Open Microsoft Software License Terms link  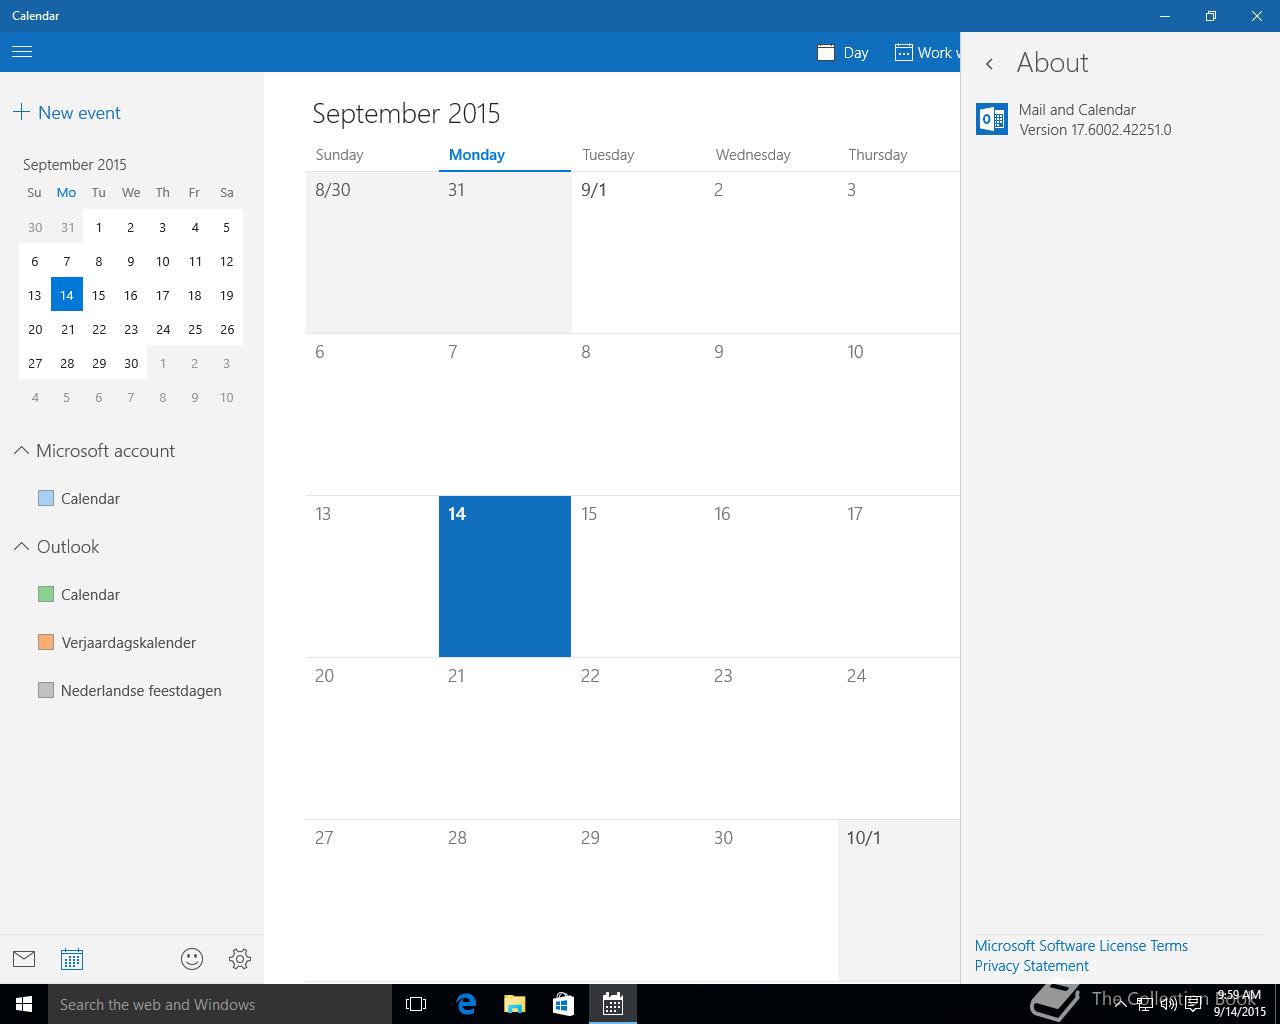coord(1081,946)
